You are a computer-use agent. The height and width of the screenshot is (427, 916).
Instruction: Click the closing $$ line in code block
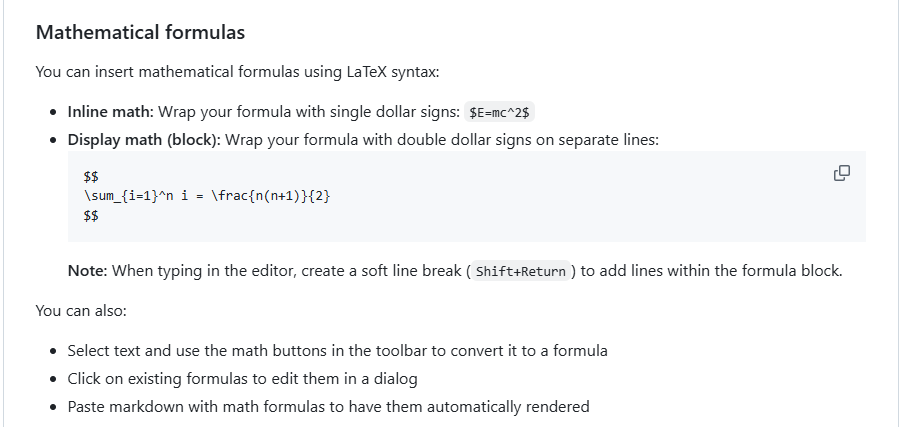91,215
